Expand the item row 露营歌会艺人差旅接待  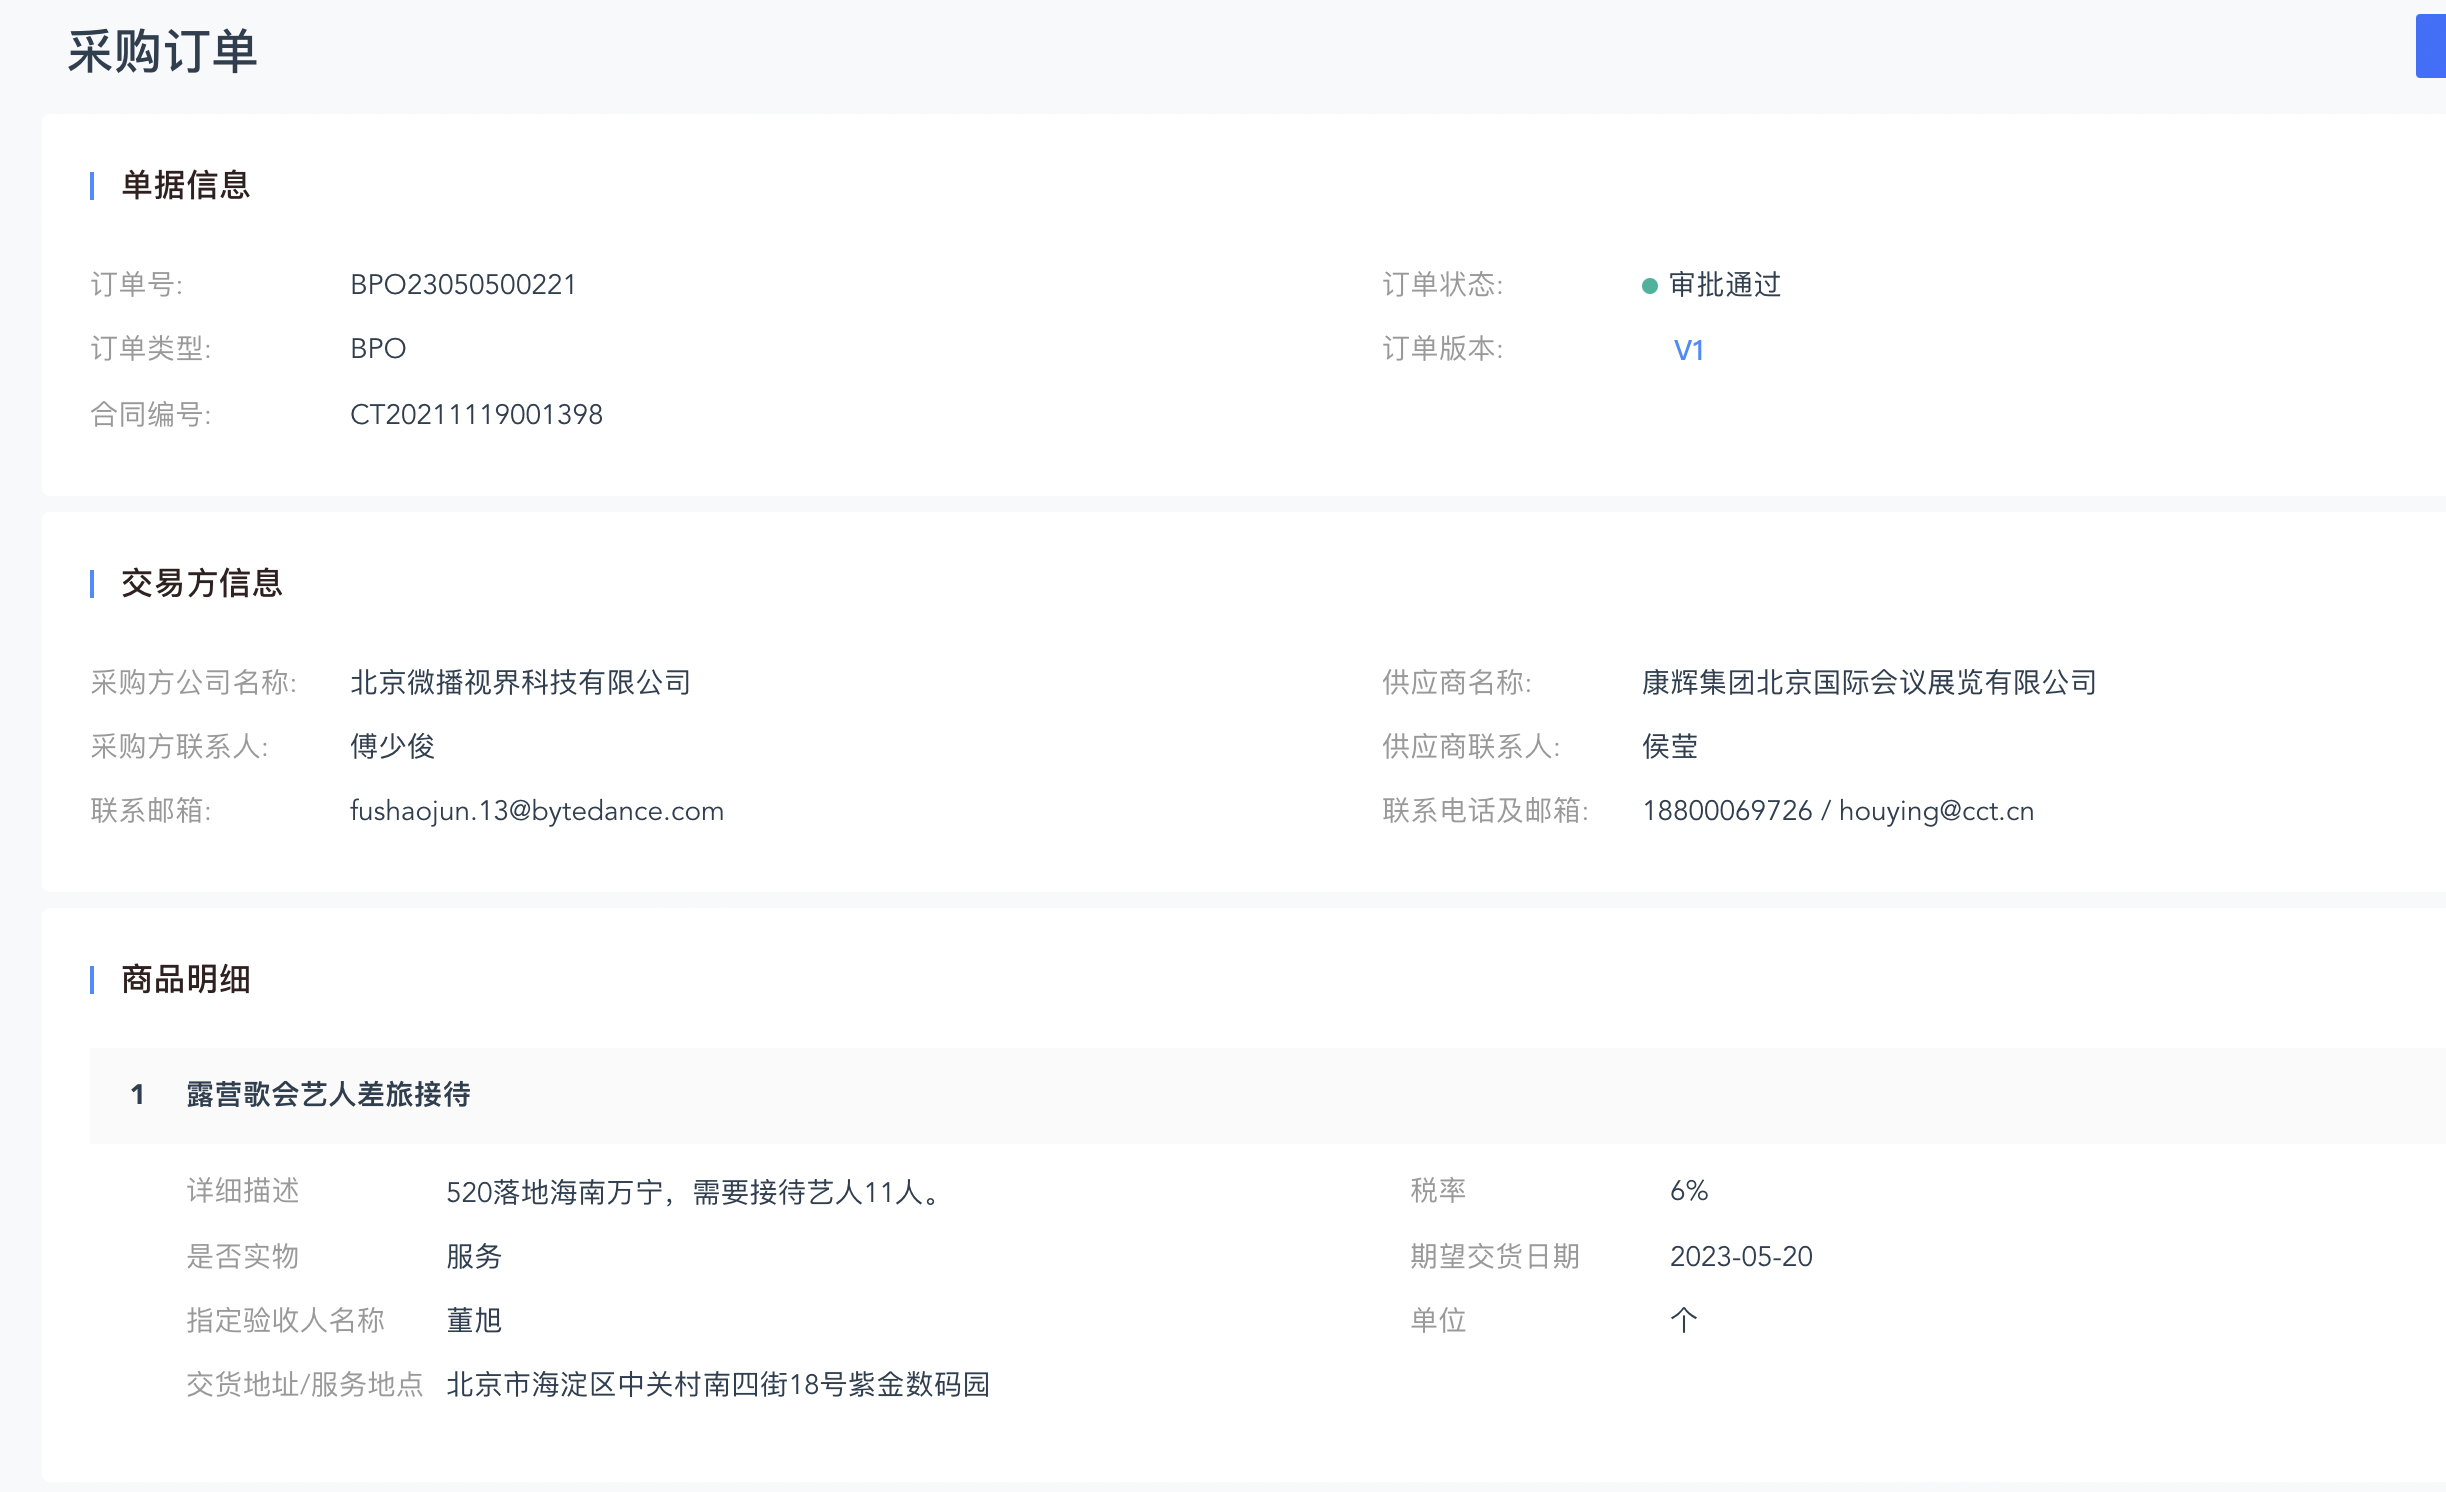pyautogui.click(x=328, y=1094)
